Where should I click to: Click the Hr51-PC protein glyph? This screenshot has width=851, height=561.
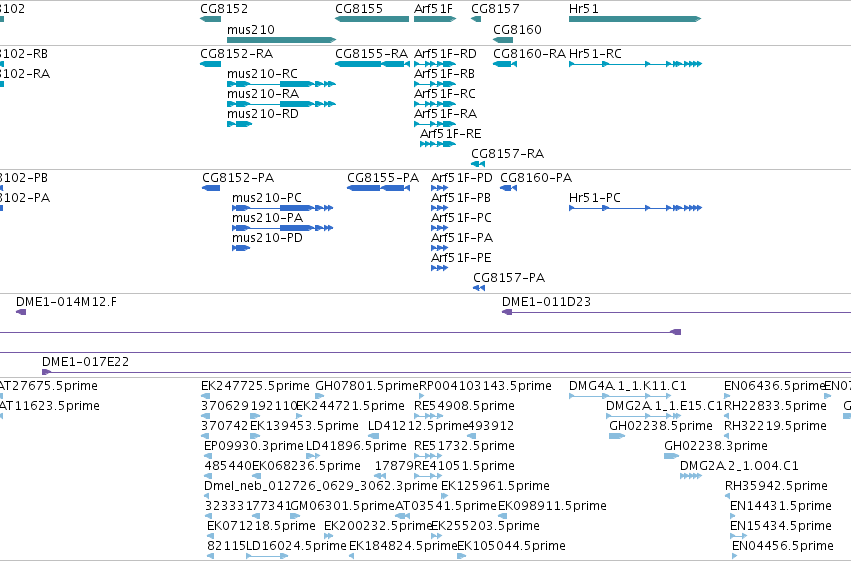[x=636, y=208]
